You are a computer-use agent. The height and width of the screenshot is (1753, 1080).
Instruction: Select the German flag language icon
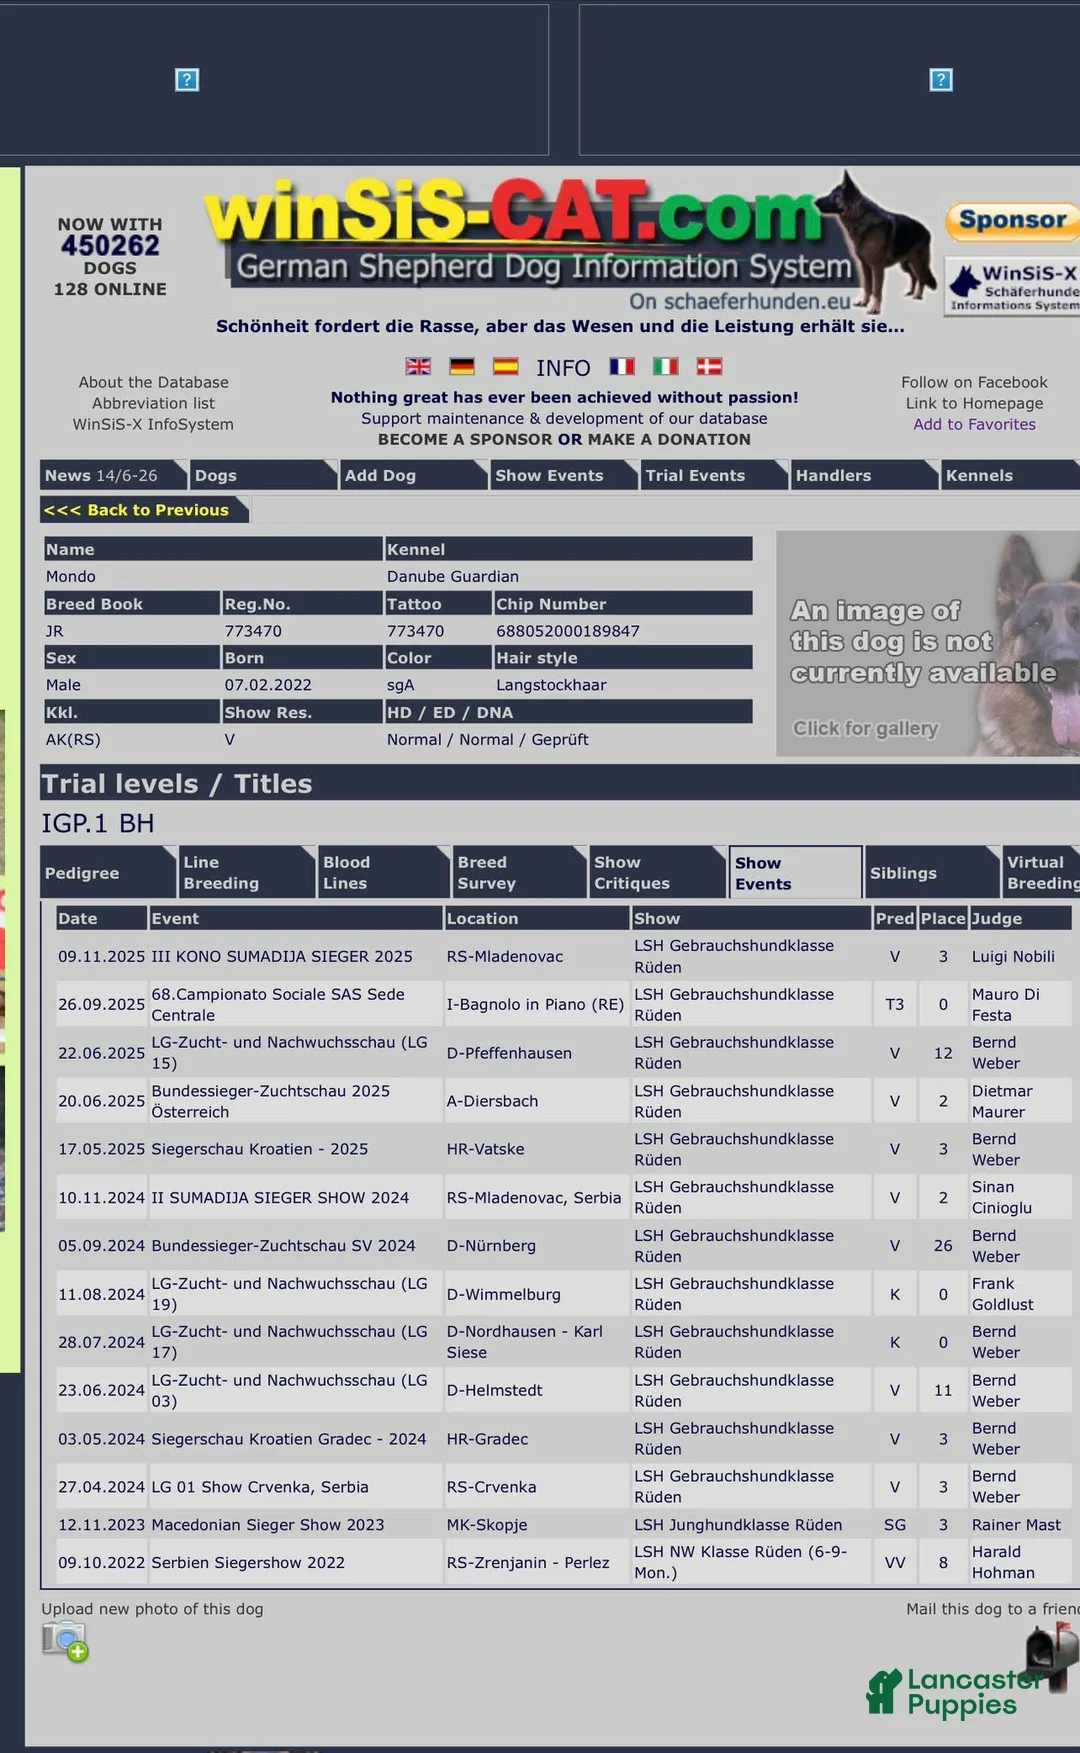[x=462, y=366]
